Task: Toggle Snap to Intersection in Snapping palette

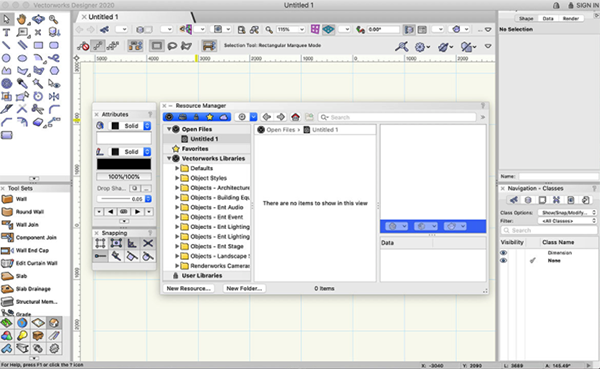Action: click(x=148, y=243)
